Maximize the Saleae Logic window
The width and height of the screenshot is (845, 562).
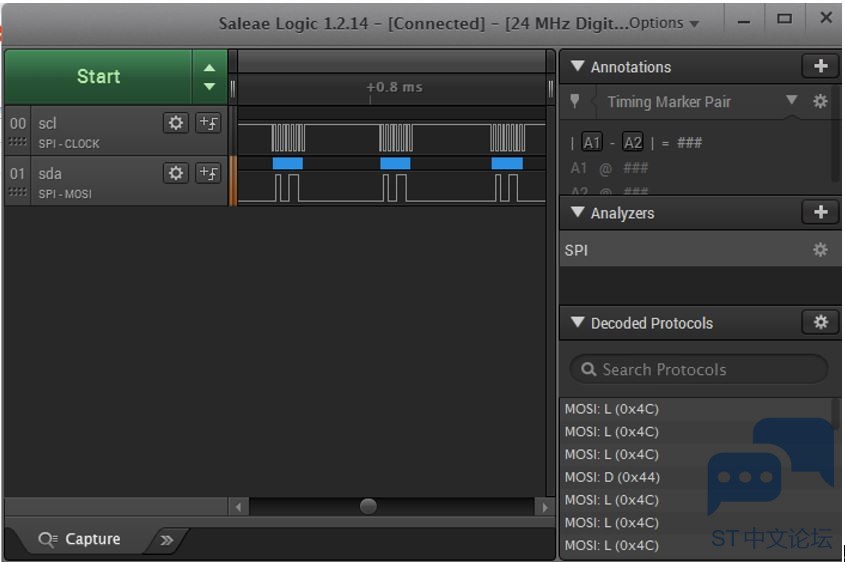784,19
